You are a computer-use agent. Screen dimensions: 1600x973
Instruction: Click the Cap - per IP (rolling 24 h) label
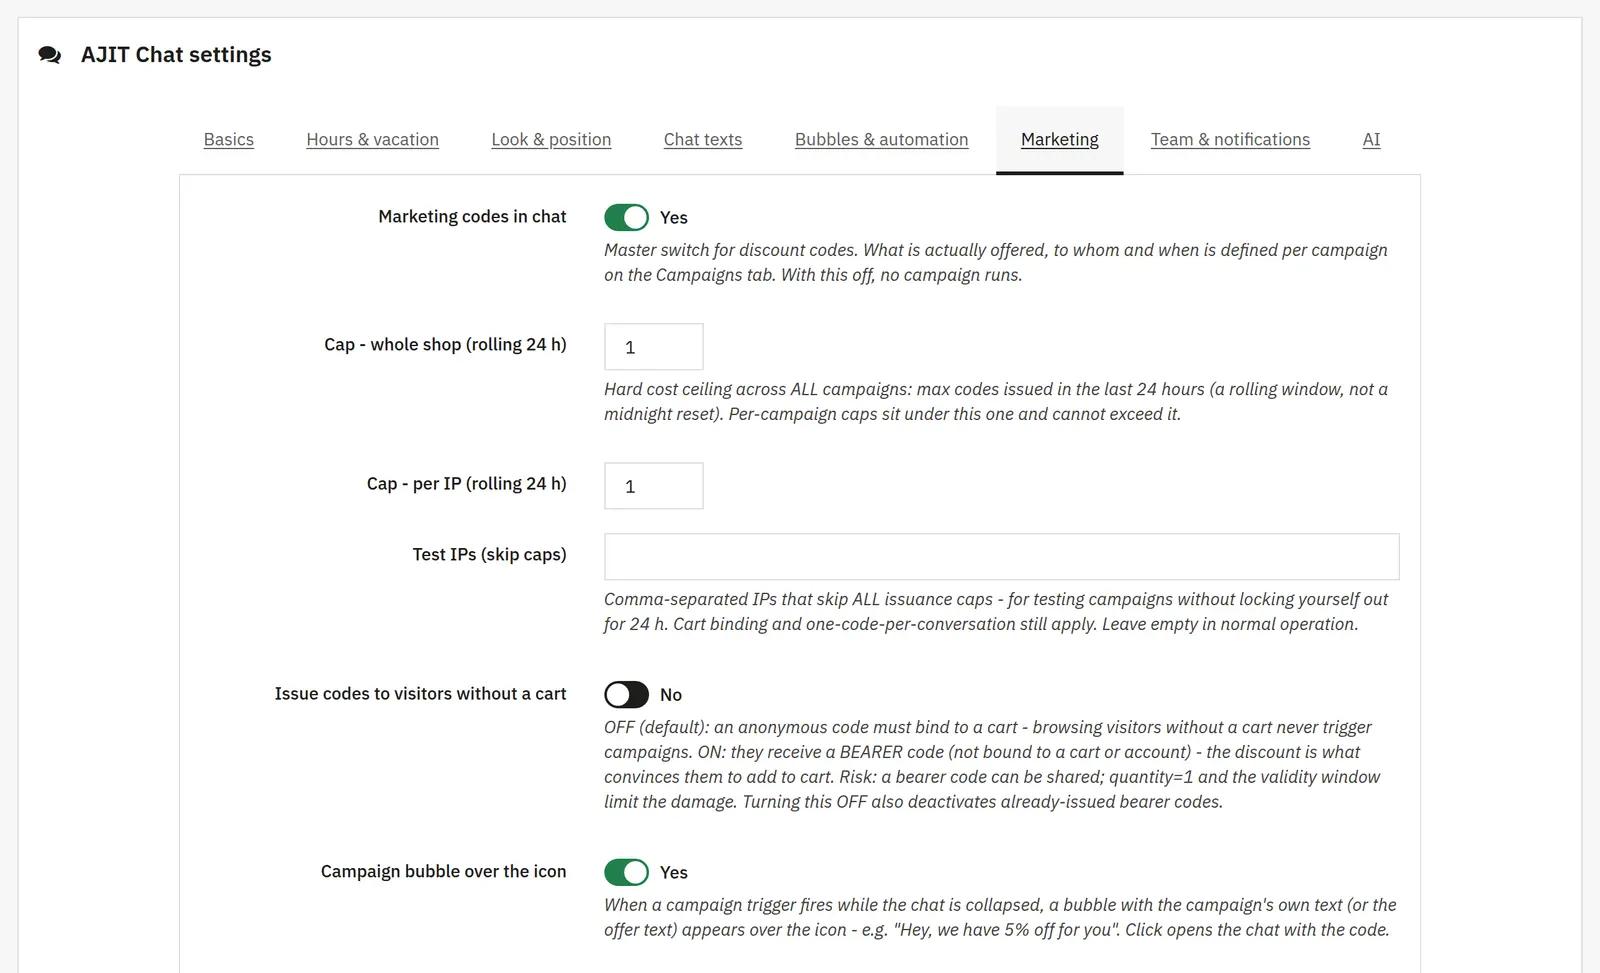click(467, 484)
